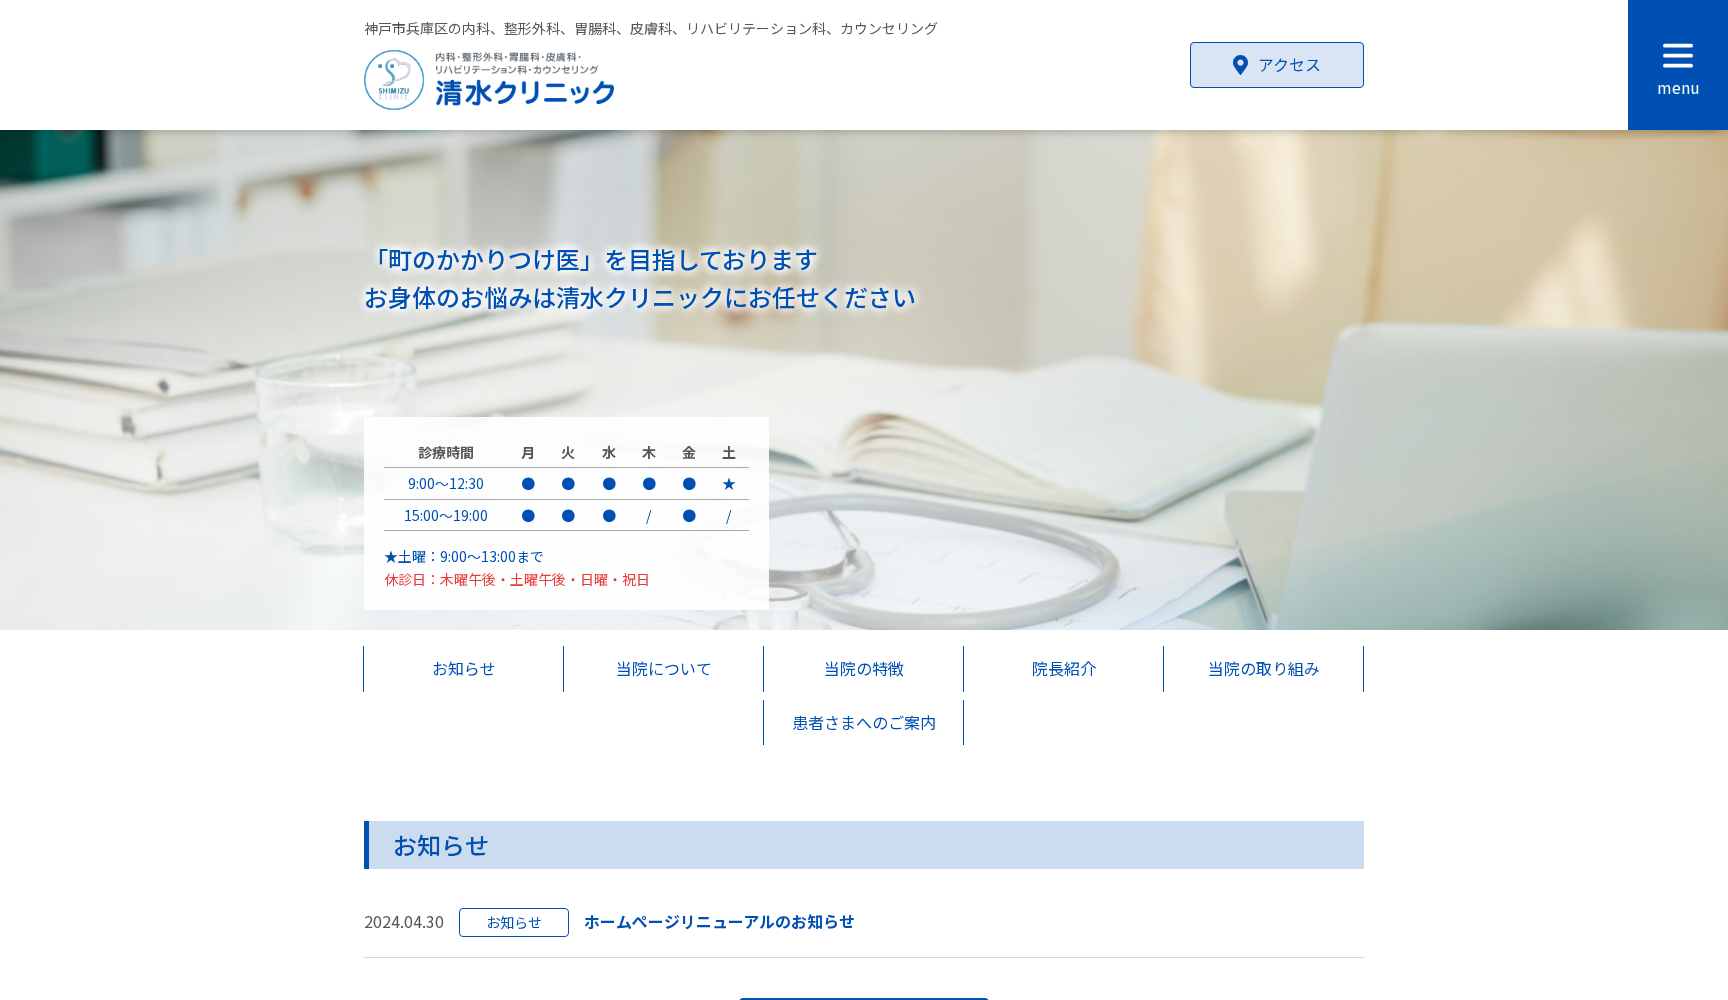Click the map pin icon inside the アクセス button
The width and height of the screenshot is (1728, 1000).
click(1240, 64)
